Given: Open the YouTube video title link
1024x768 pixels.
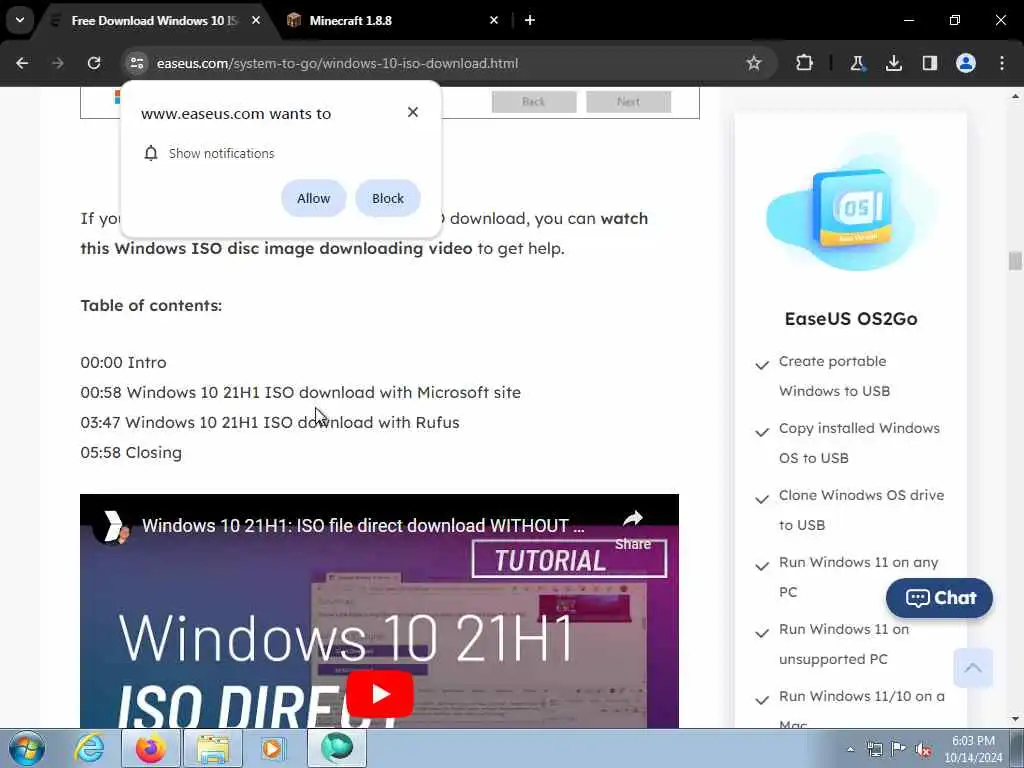Looking at the screenshot, I should click(363, 526).
